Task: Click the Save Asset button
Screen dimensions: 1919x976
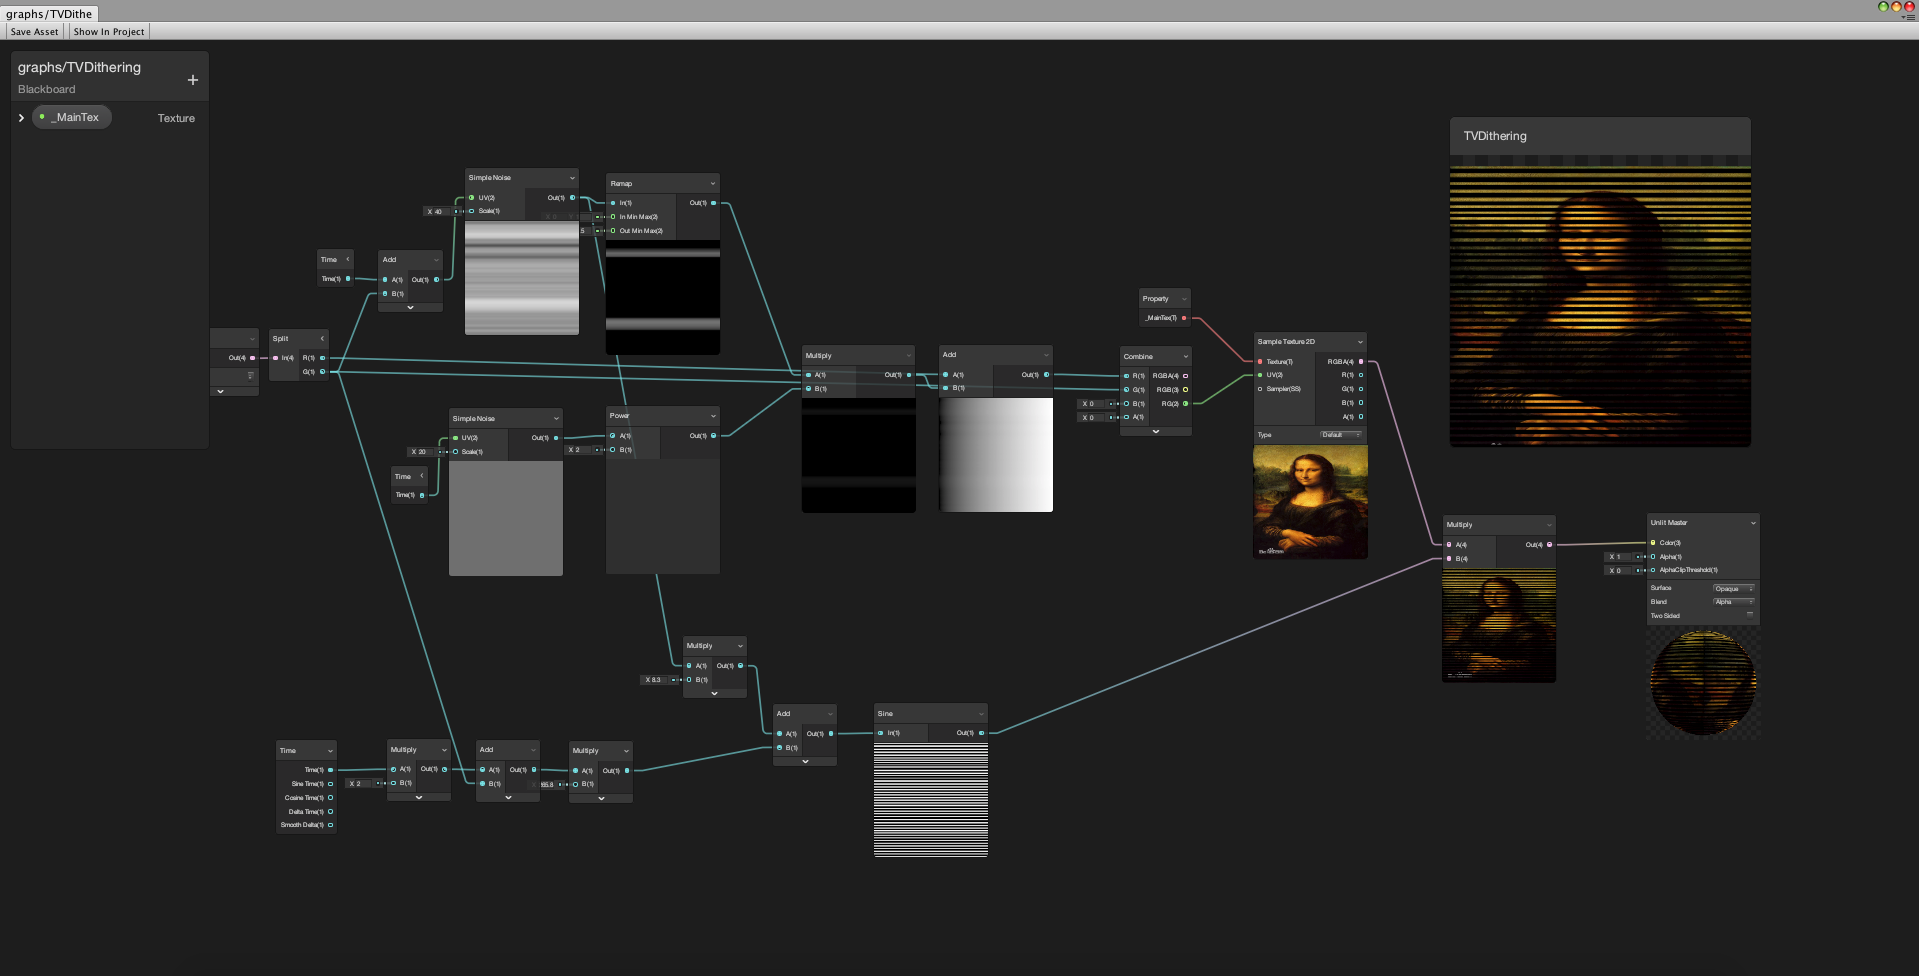Action: pos(34,31)
